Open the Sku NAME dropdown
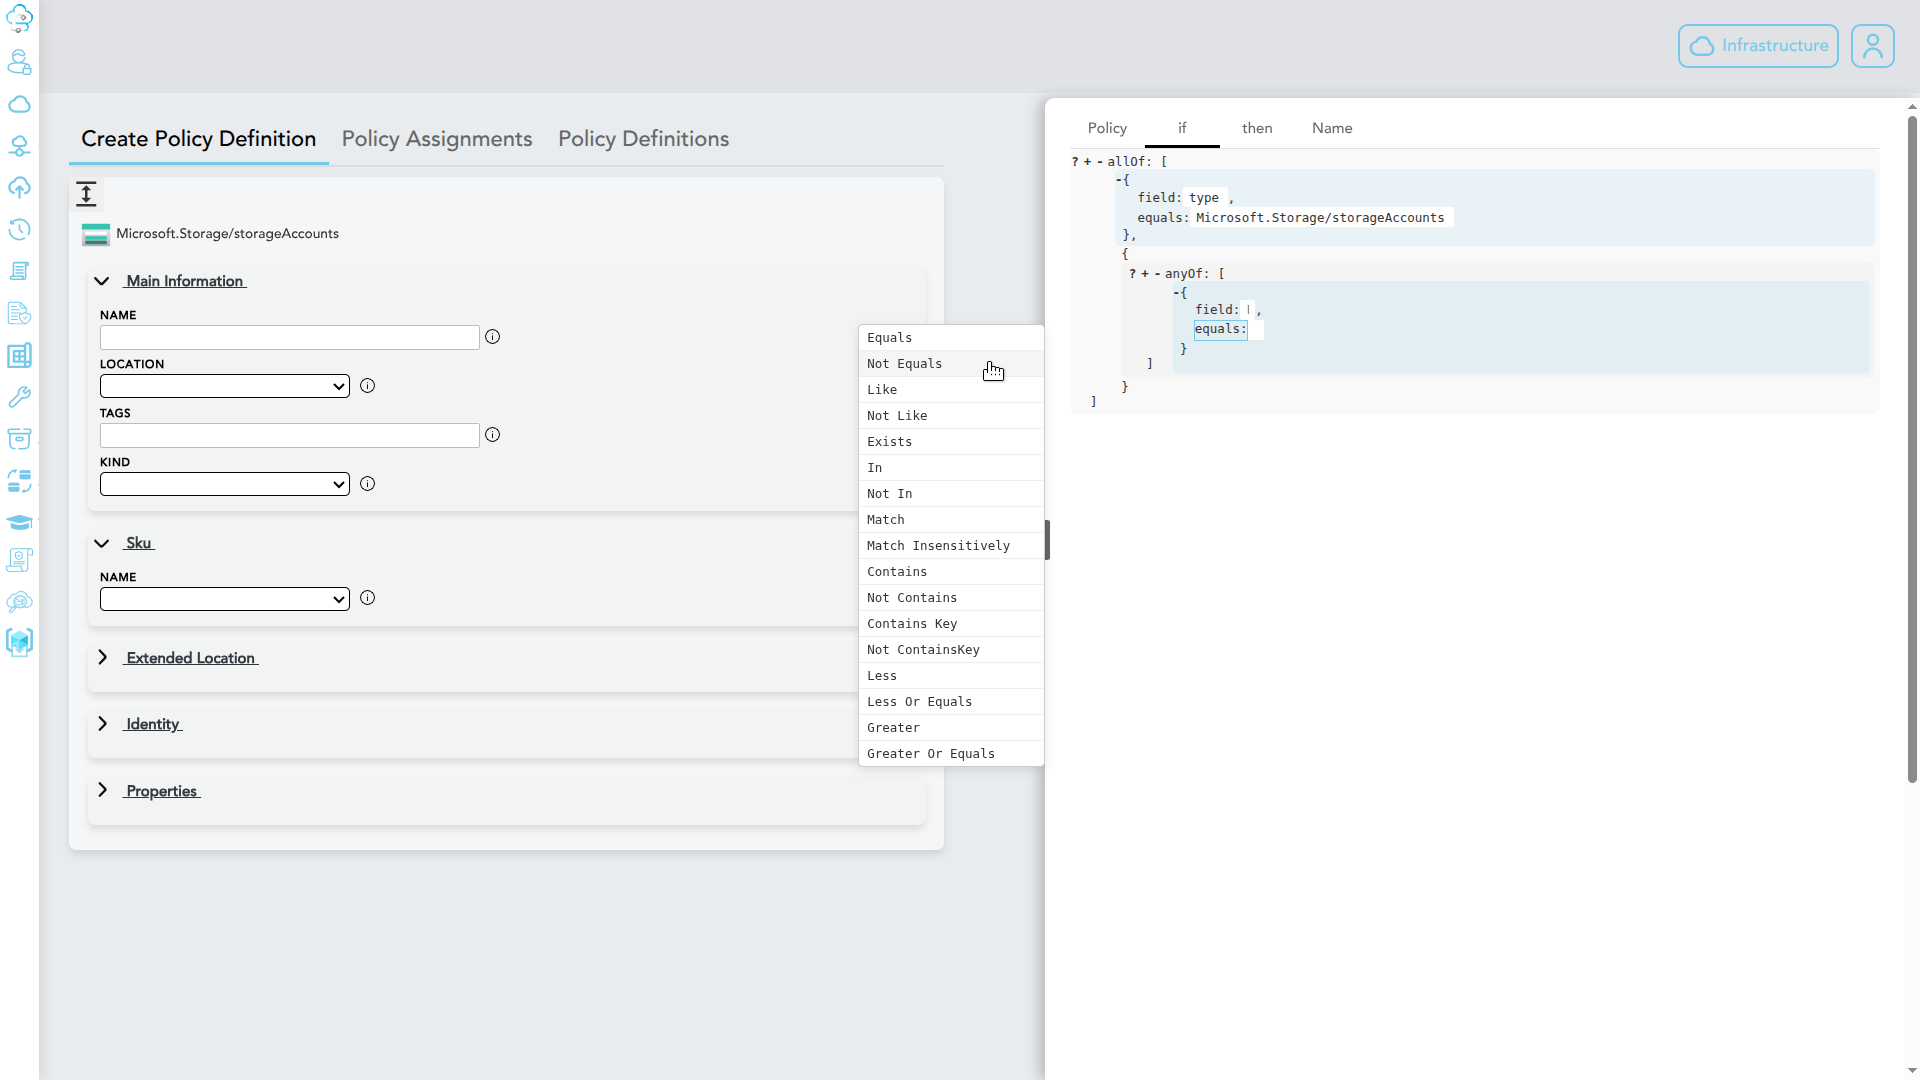This screenshot has width=1920, height=1080. 224,599
